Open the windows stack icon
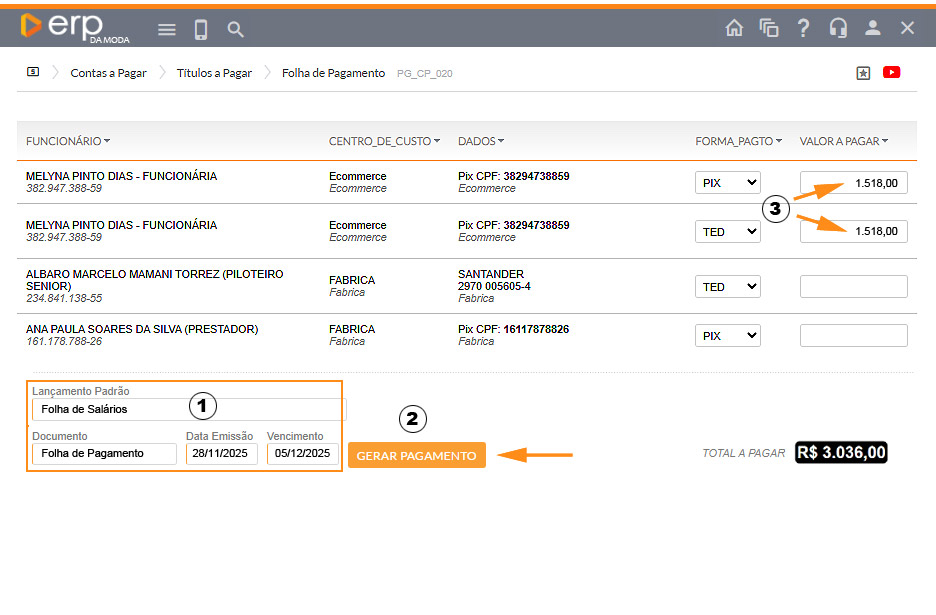 [x=769, y=28]
